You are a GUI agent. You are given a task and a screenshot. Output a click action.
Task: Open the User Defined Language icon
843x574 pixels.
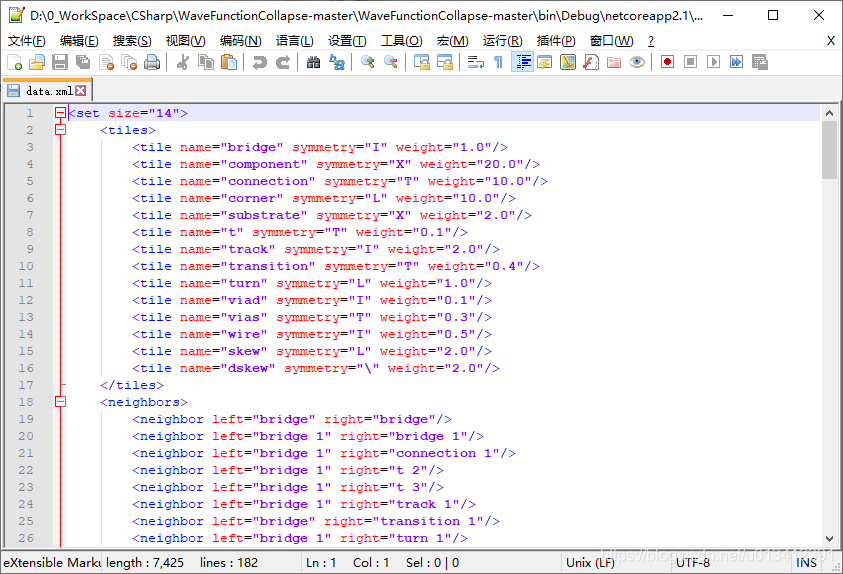click(x=545, y=62)
